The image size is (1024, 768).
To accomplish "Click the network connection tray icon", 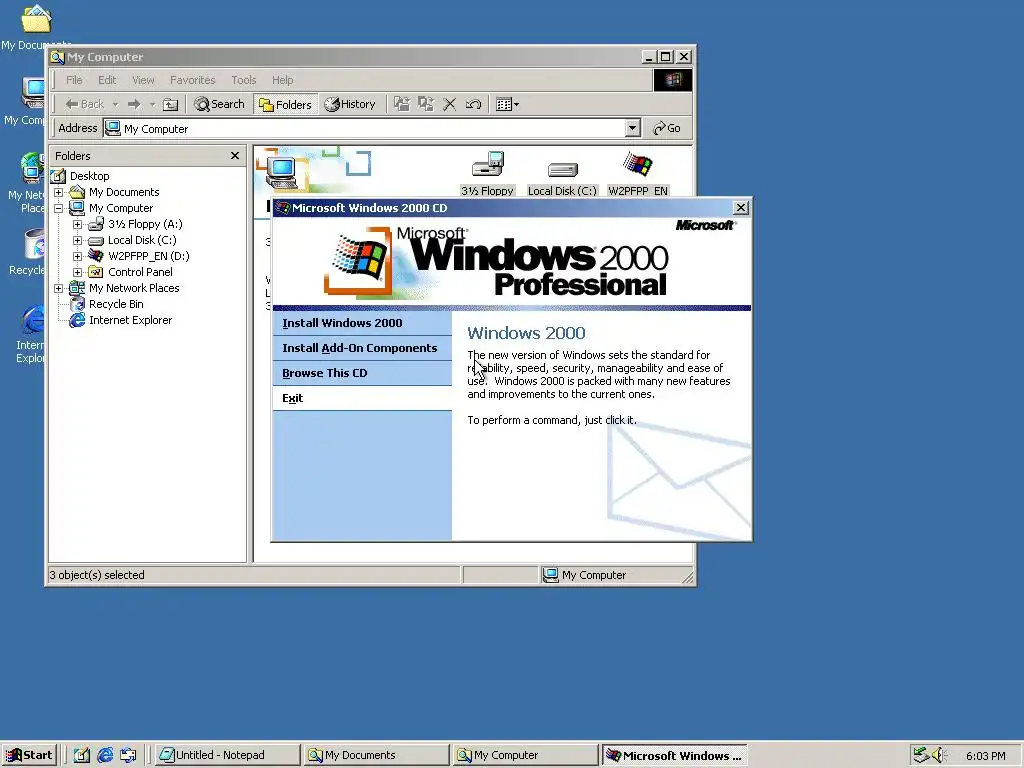I will click(x=921, y=755).
